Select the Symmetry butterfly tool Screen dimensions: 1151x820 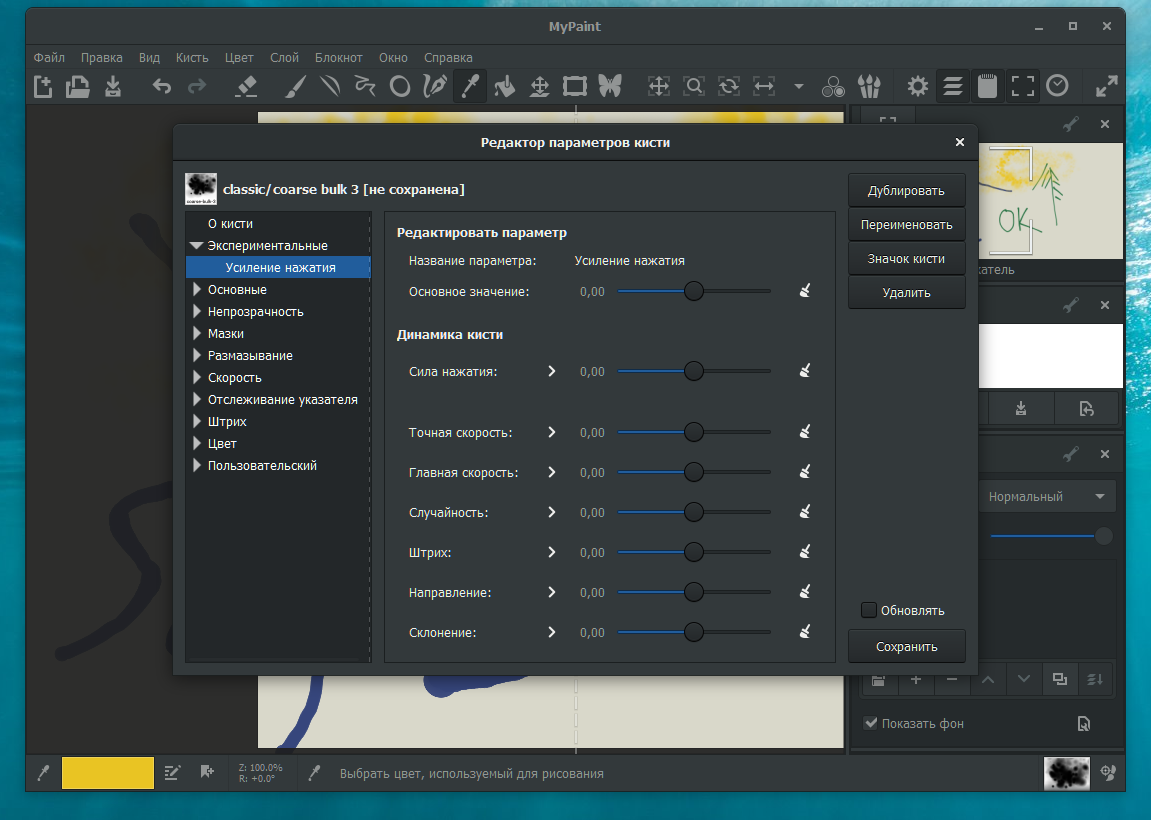pyautogui.click(x=610, y=87)
